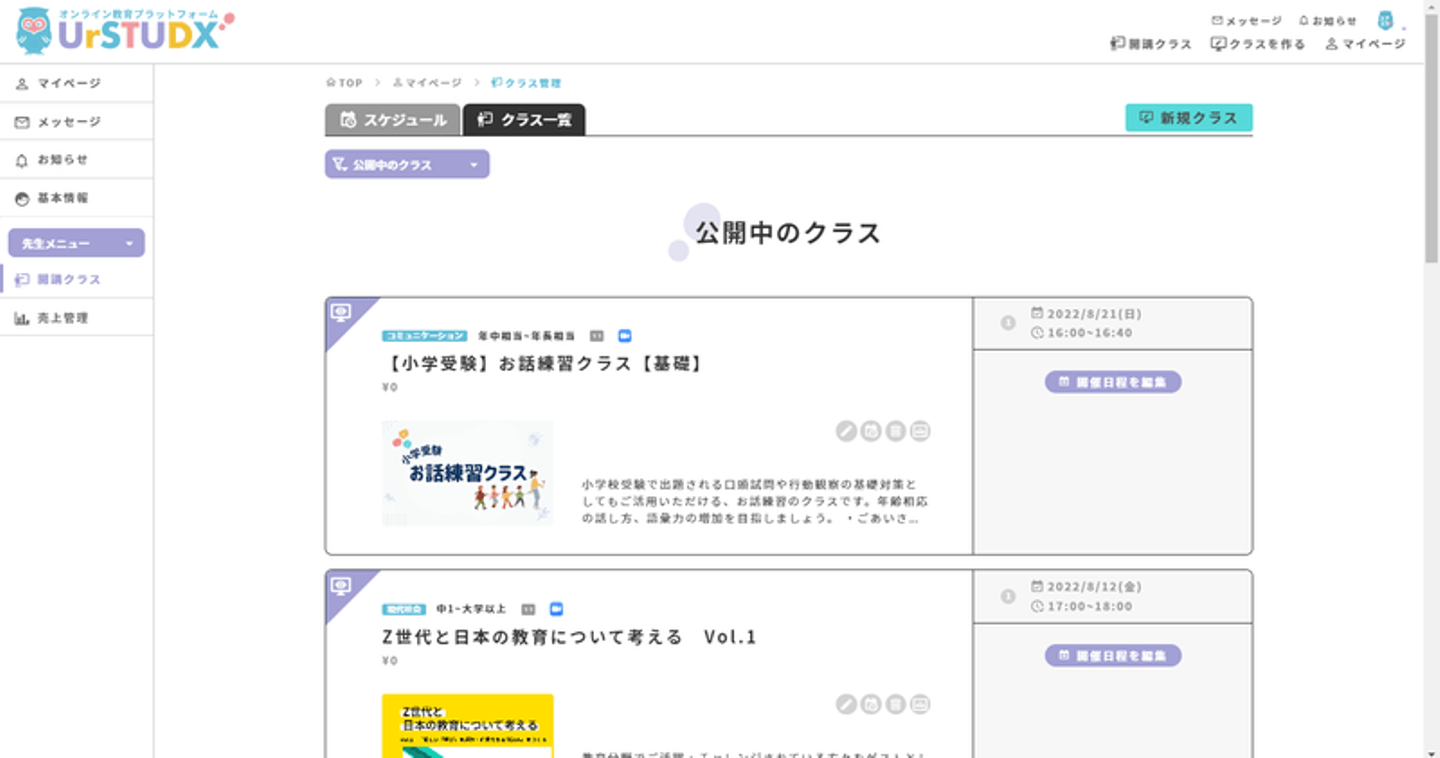The image size is (1440, 758).
Task: Click the コミュニケーション category tag
Action: [424, 336]
